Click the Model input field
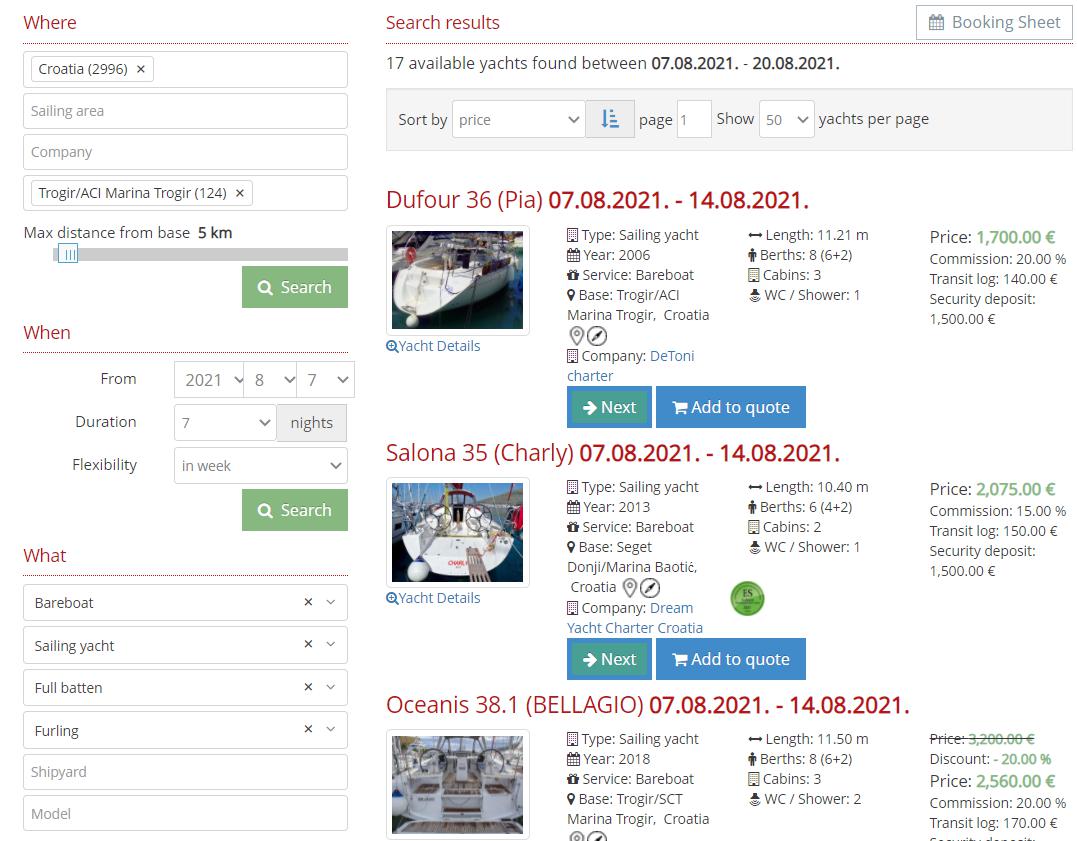The width and height of the screenshot is (1077, 841). pos(185,814)
